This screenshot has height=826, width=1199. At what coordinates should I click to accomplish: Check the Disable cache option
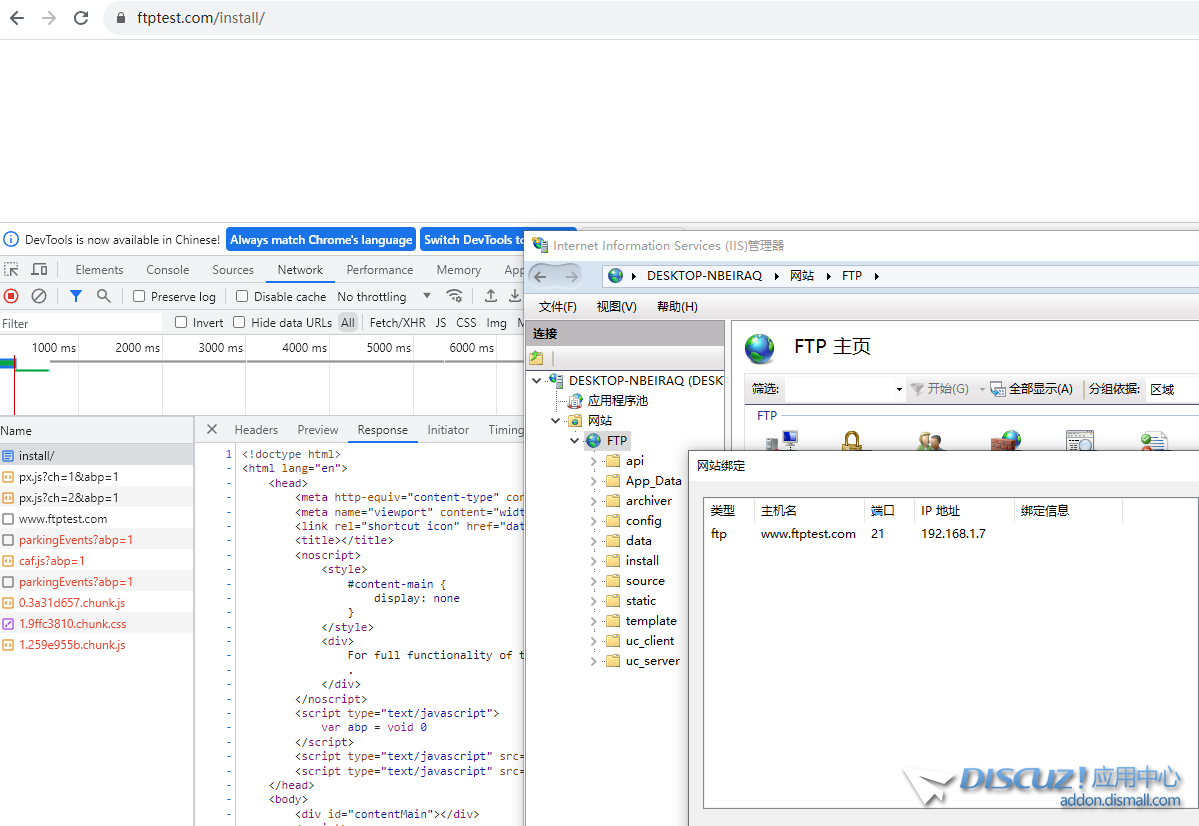[x=242, y=296]
